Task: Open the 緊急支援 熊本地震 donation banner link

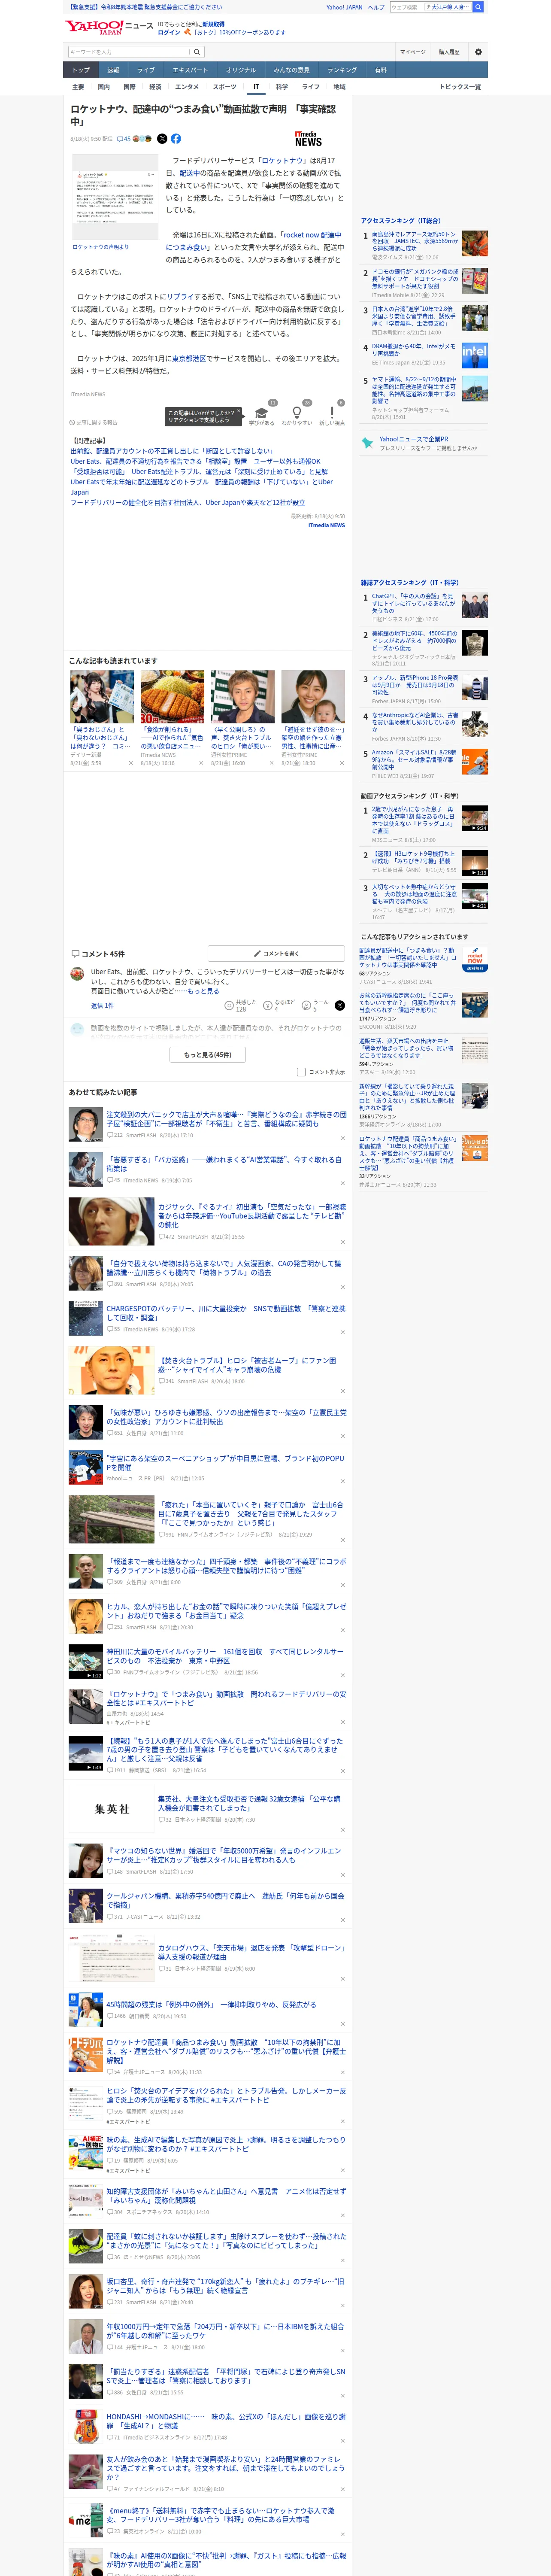Action: [145, 7]
